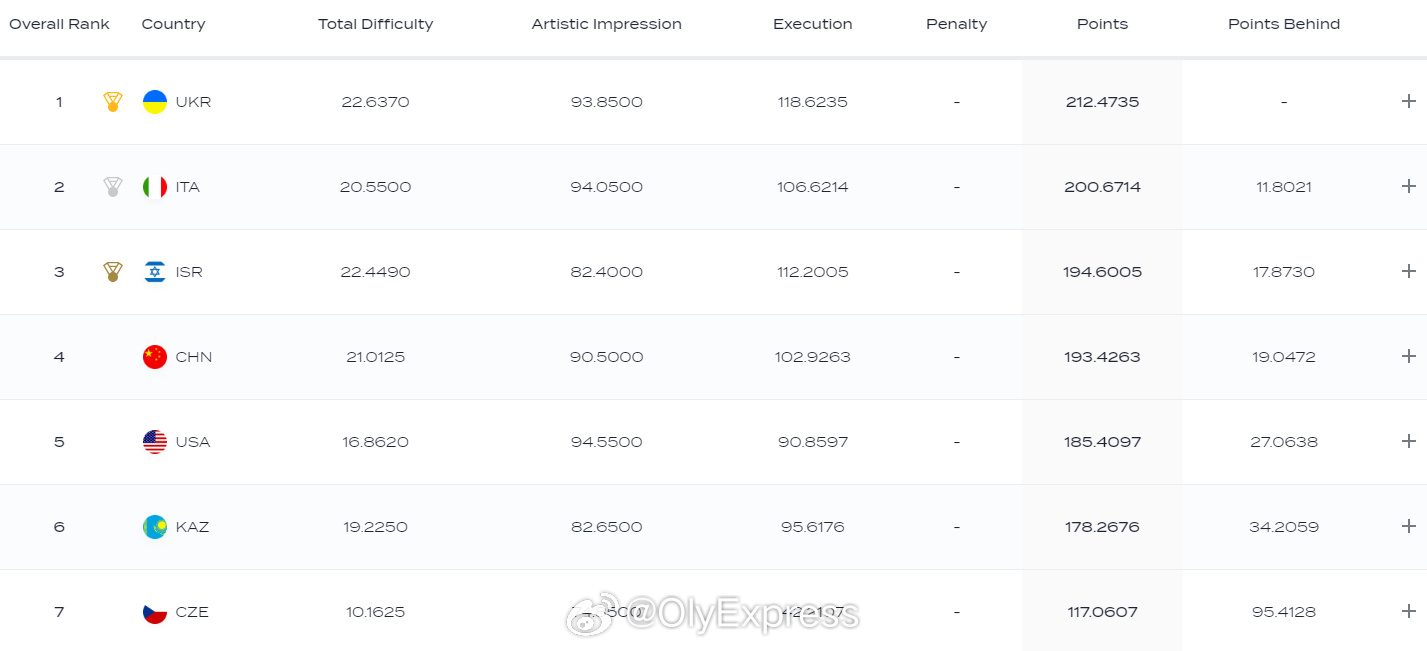Expand the UKR row details

coord(1408,101)
